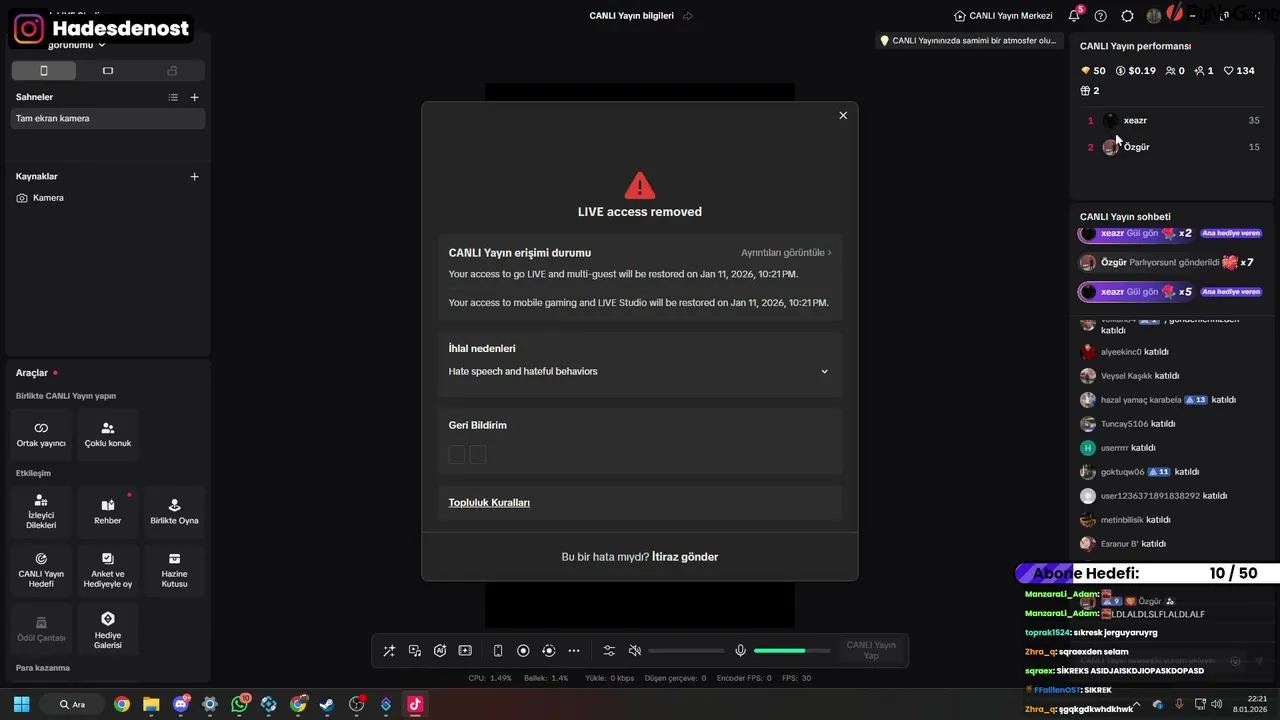
Task: Click the record button in bottom toolbar
Action: [523, 651]
